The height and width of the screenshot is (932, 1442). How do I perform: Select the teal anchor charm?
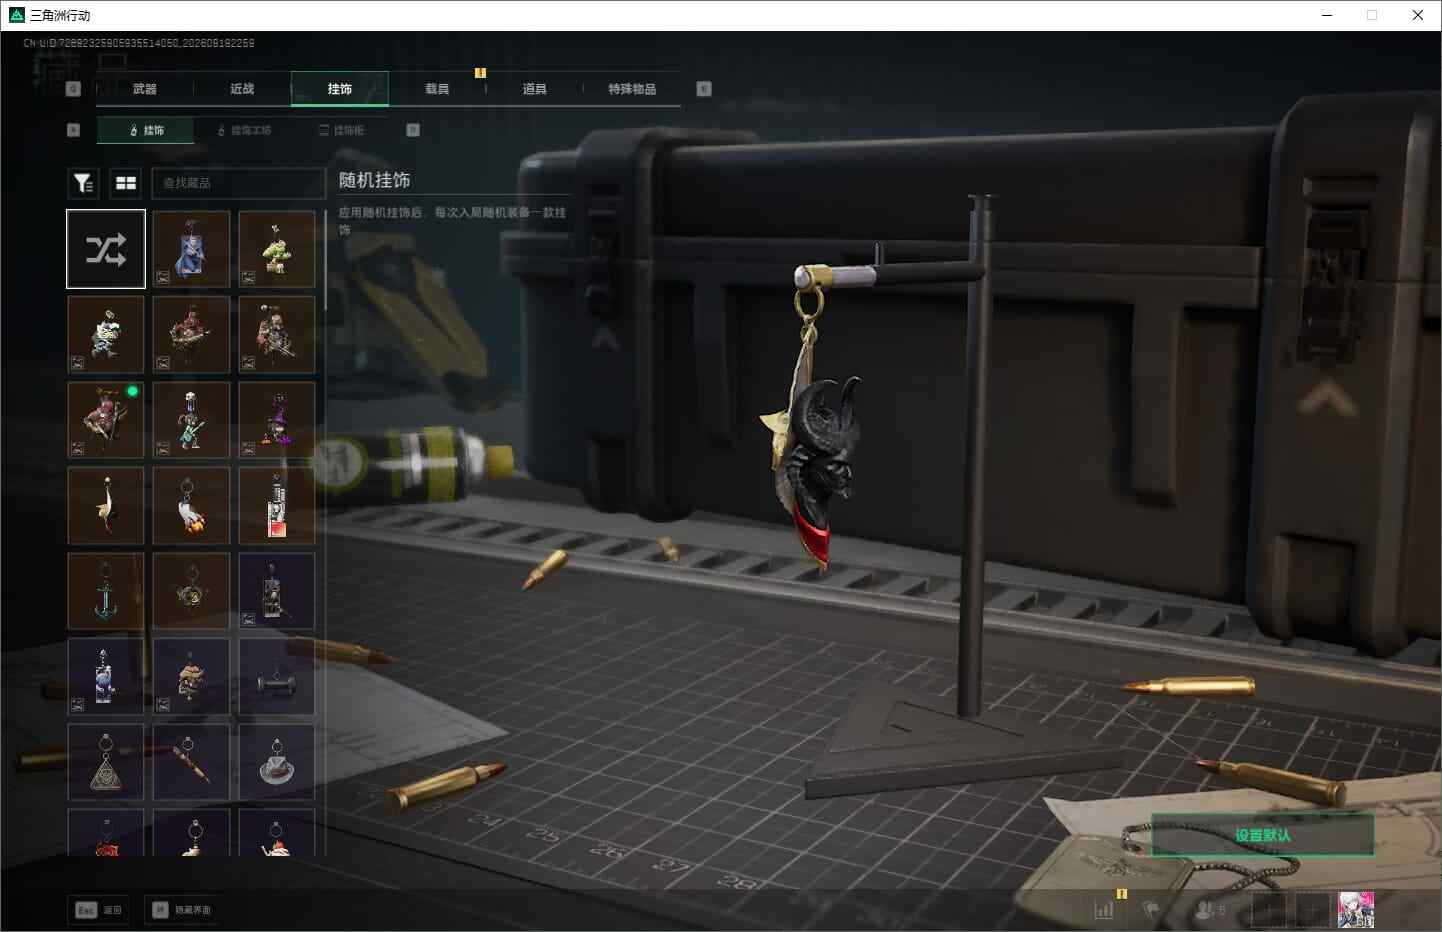(x=106, y=591)
